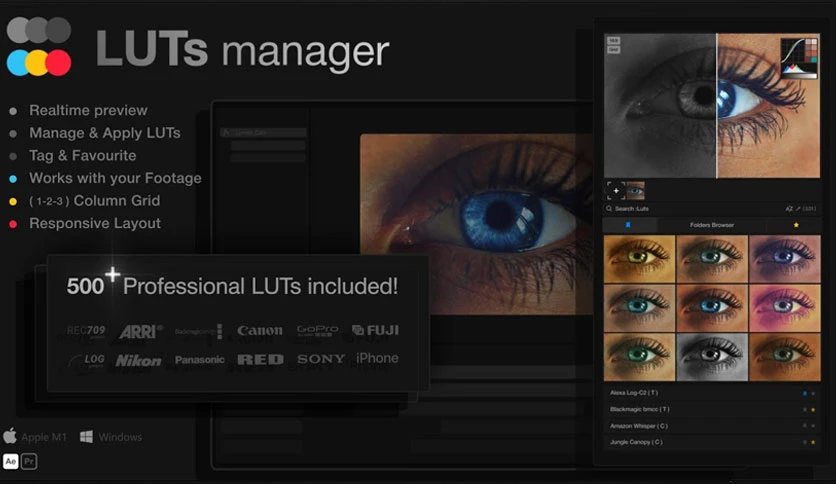Open the yellow star favourites tab
Image resolution: width=836 pixels, height=484 pixels.
pyautogui.click(x=795, y=225)
